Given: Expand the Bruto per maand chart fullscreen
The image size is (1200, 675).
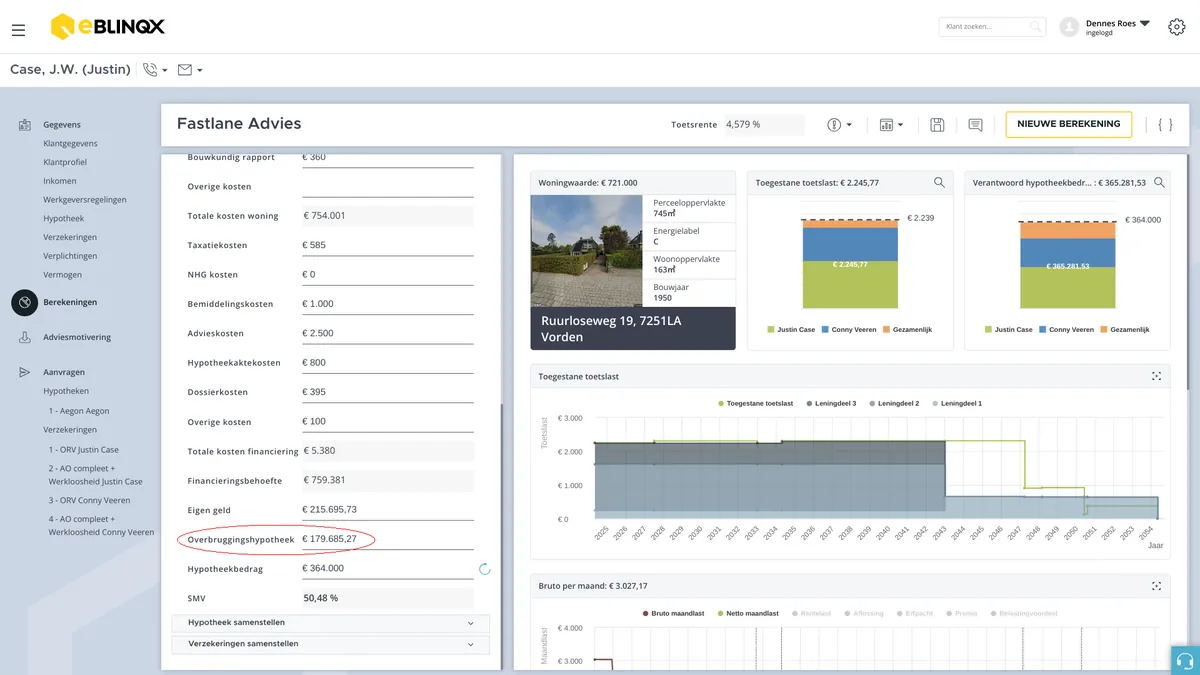Looking at the screenshot, I should point(1156,586).
